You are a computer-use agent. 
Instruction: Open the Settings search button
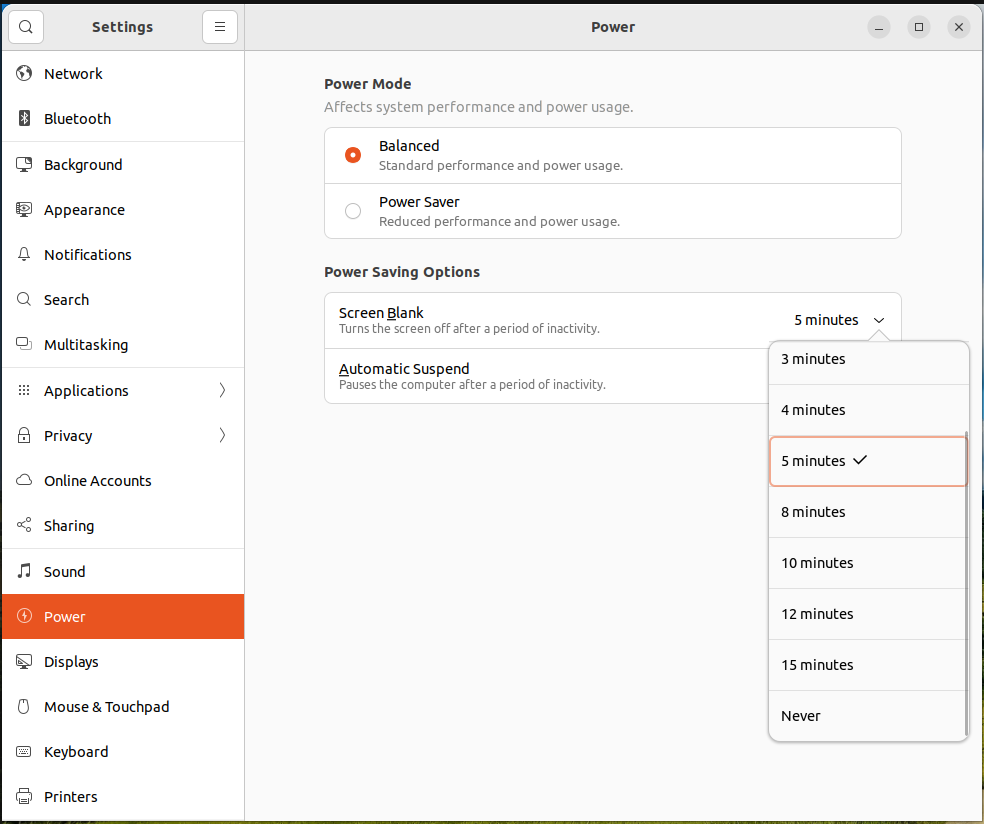(x=26, y=27)
